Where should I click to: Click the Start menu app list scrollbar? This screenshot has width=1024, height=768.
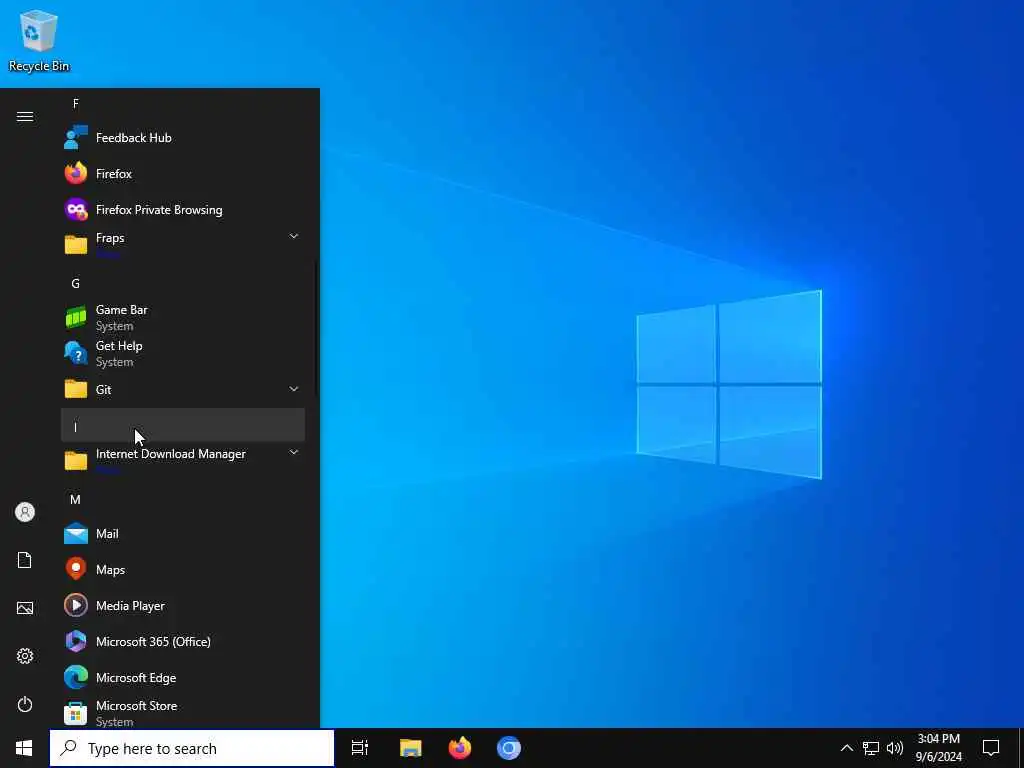pos(317,328)
